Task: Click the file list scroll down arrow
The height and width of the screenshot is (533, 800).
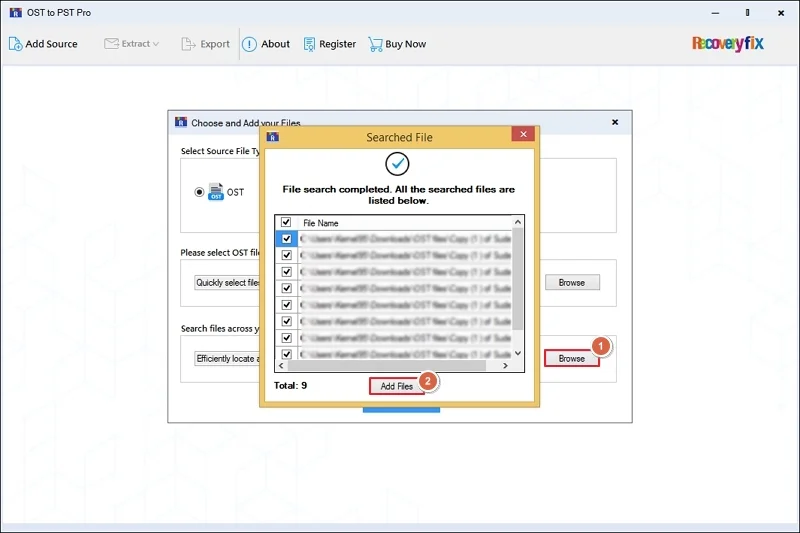Action: click(518, 353)
